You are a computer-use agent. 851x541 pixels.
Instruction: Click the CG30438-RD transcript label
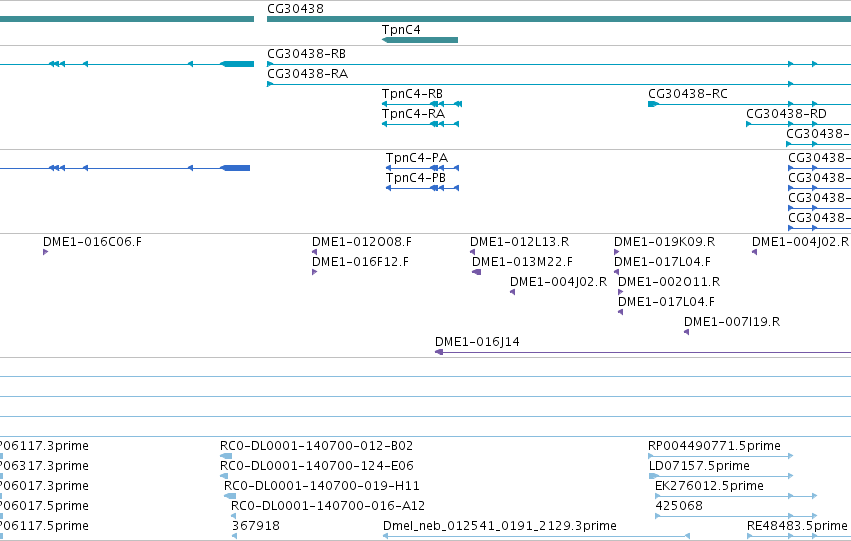[786, 114]
